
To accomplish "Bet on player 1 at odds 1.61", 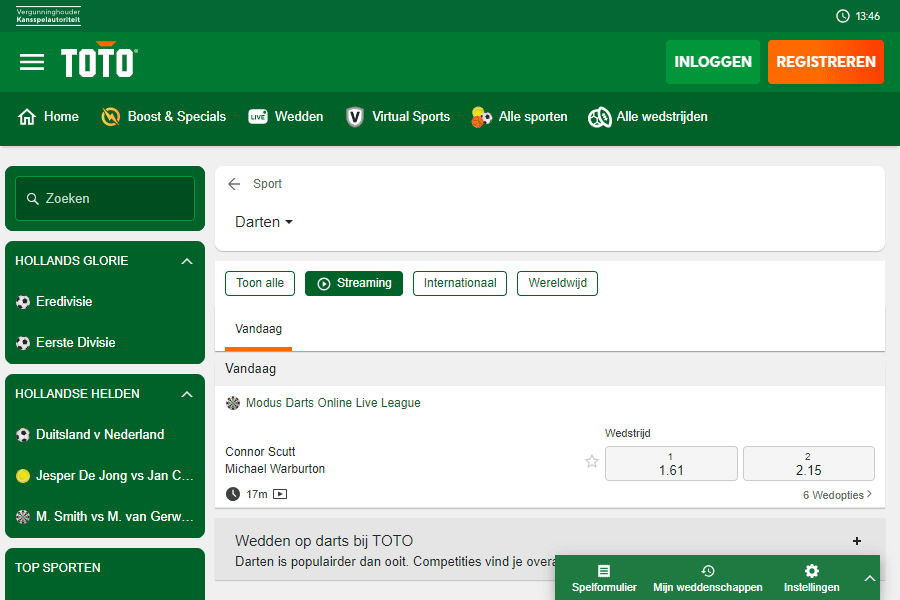I will click(671, 463).
